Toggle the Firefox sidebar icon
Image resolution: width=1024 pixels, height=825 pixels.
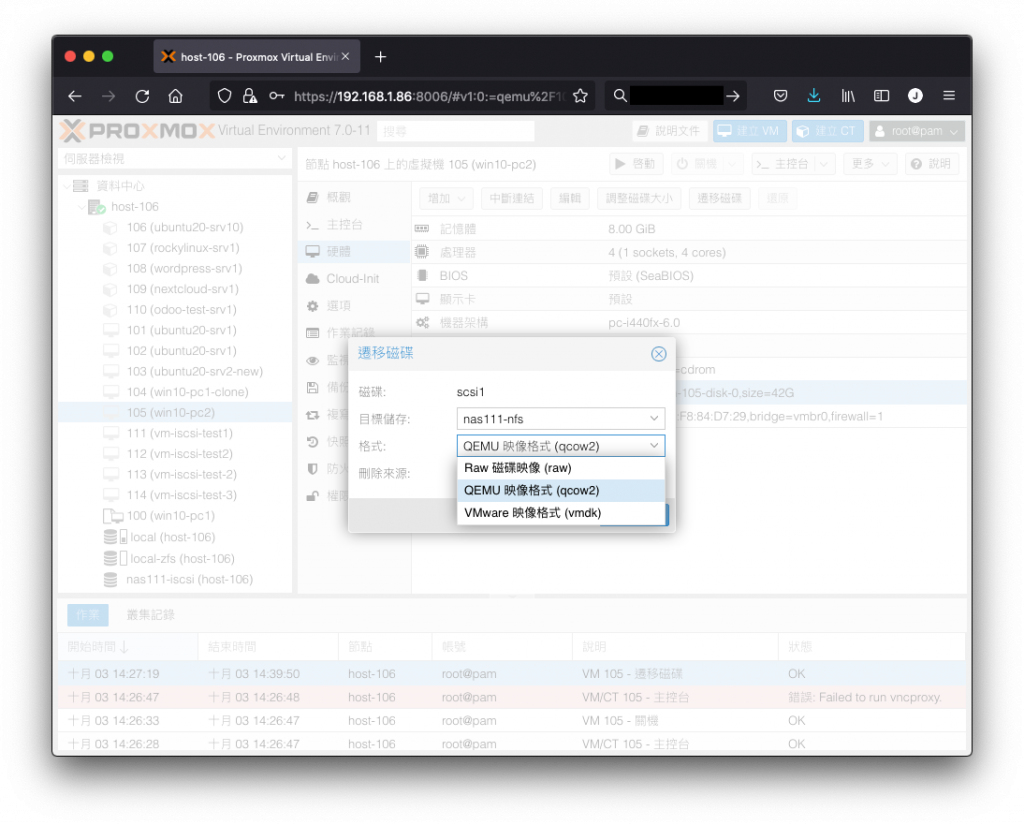(x=881, y=96)
